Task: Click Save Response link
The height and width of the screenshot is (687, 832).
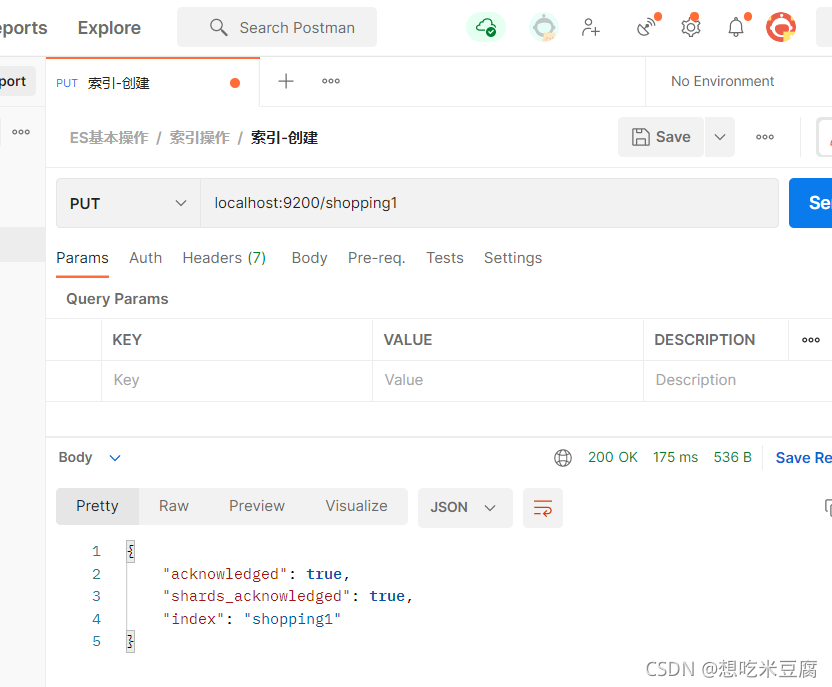Action: (x=803, y=457)
